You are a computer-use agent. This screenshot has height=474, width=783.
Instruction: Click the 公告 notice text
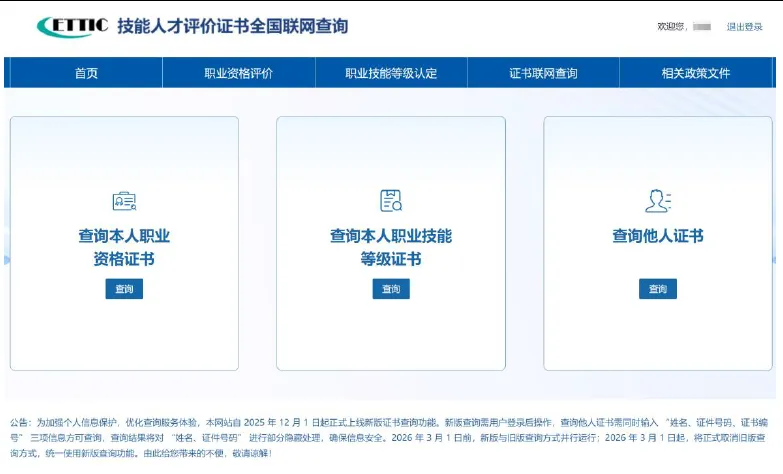tap(389, 438)
